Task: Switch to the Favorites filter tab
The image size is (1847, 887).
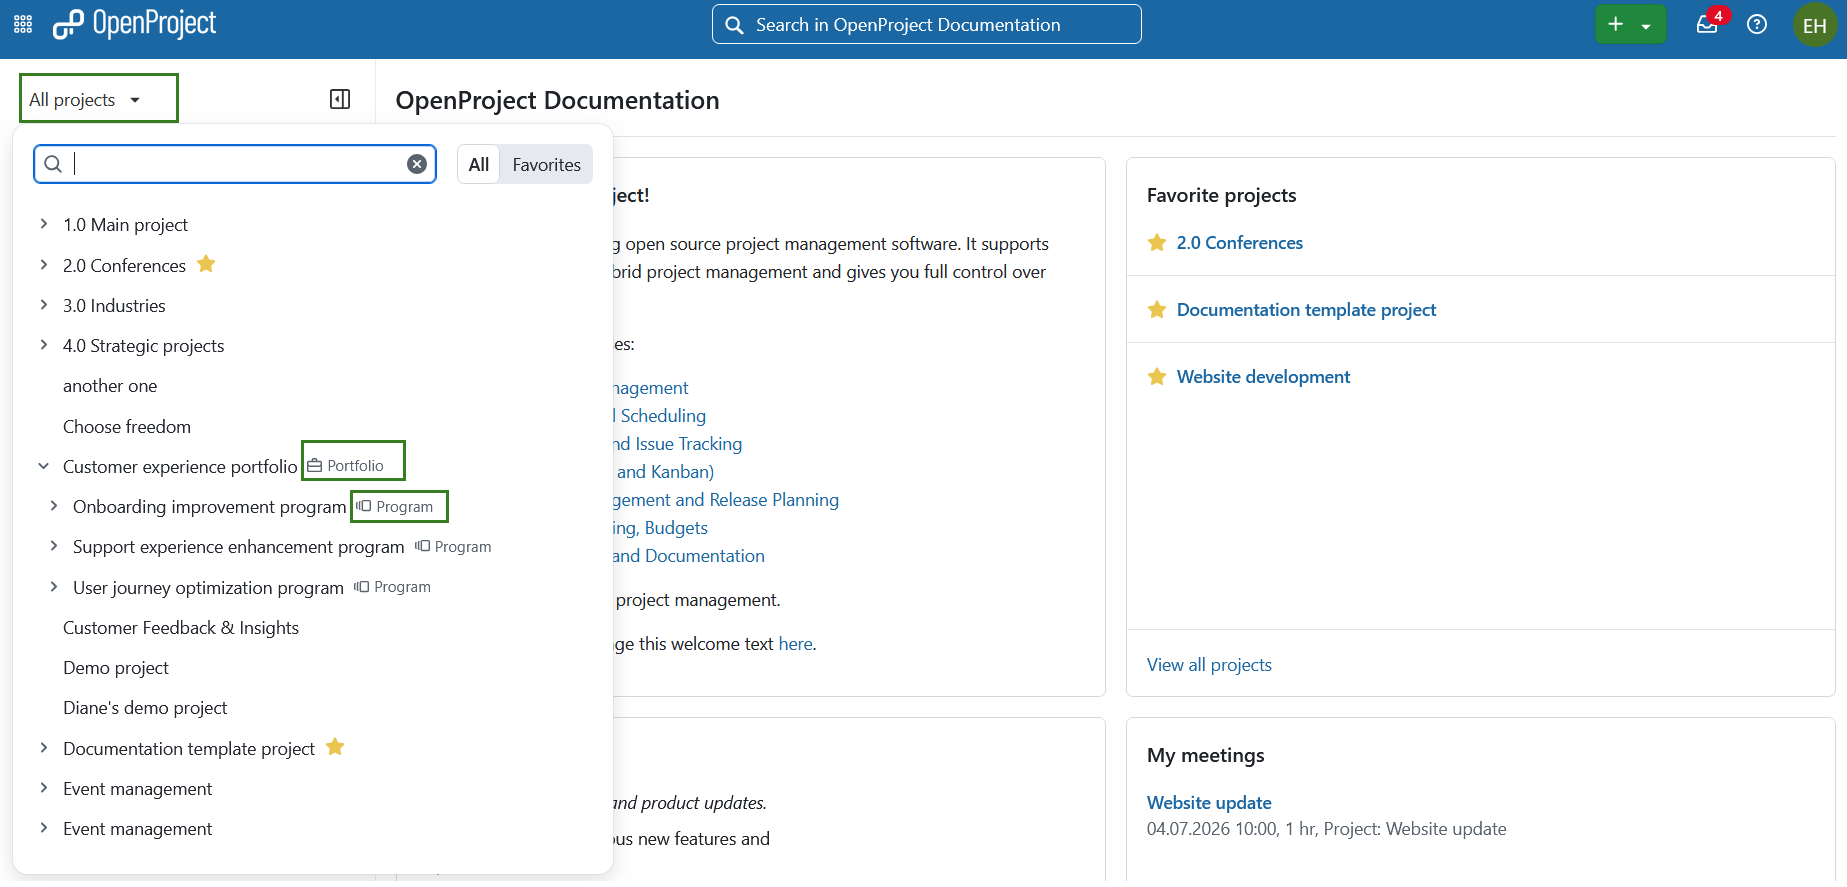Action: point(546,164)
